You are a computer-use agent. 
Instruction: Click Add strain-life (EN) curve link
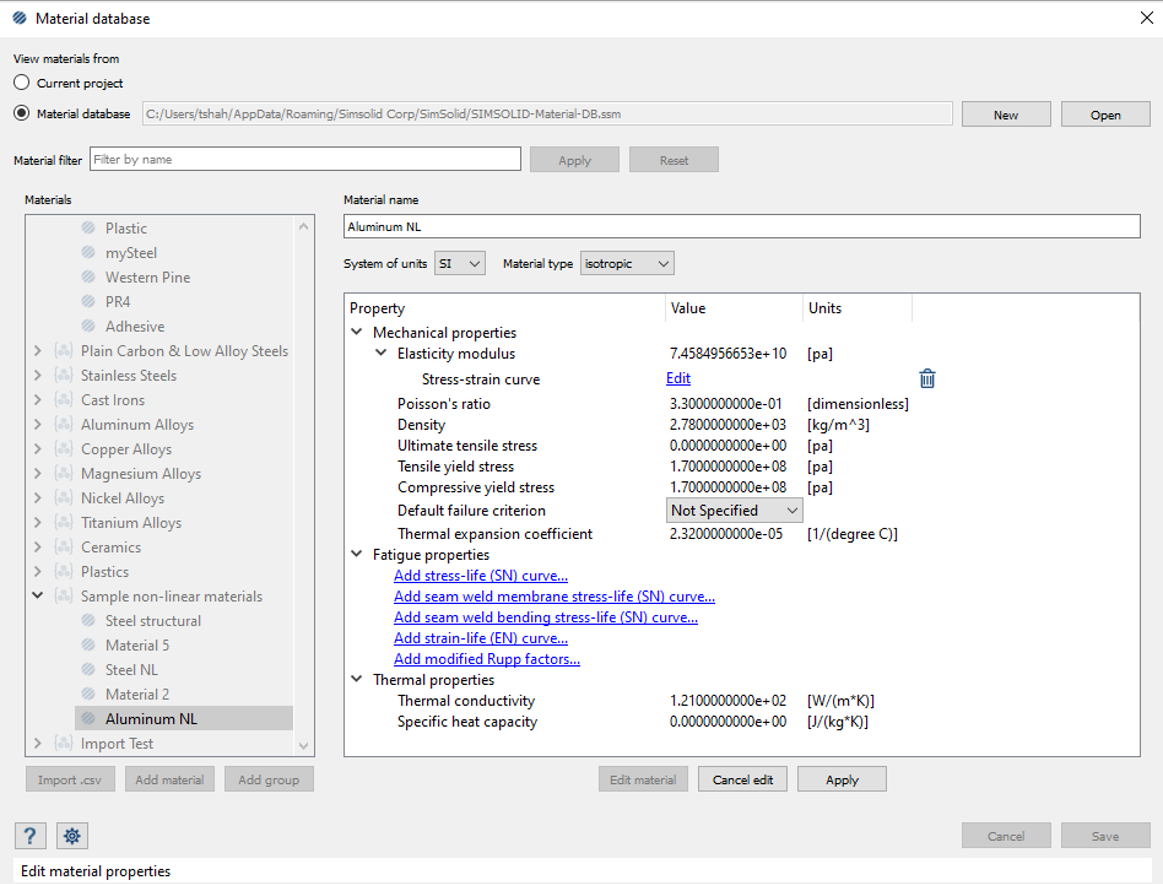(480, 638)
